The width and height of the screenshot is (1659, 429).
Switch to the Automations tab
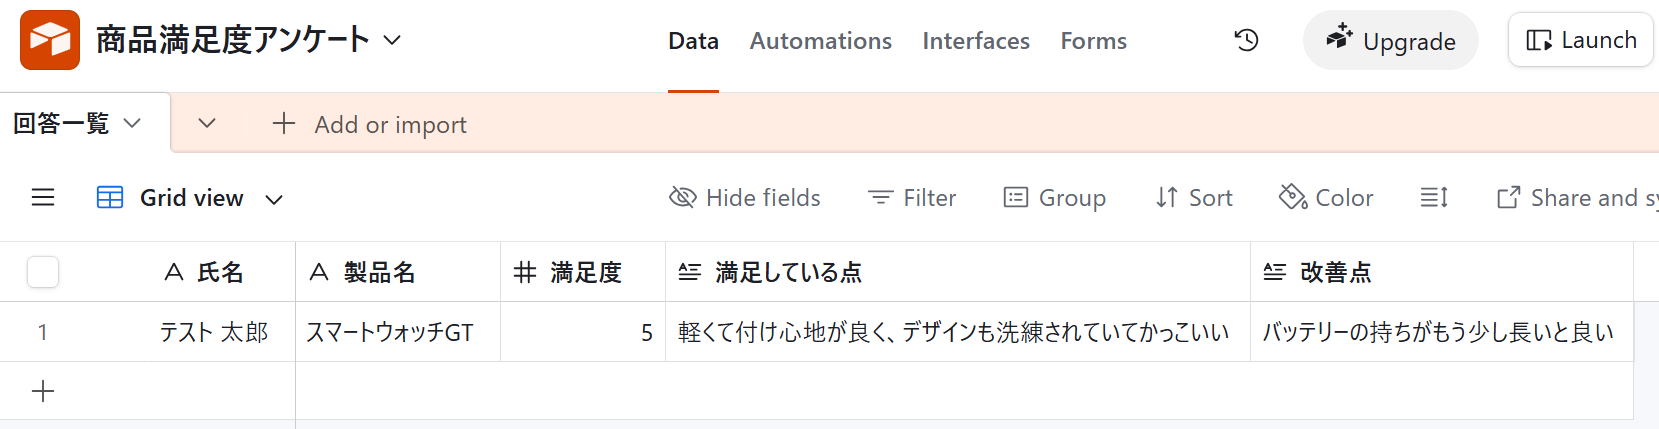point(820,41)
